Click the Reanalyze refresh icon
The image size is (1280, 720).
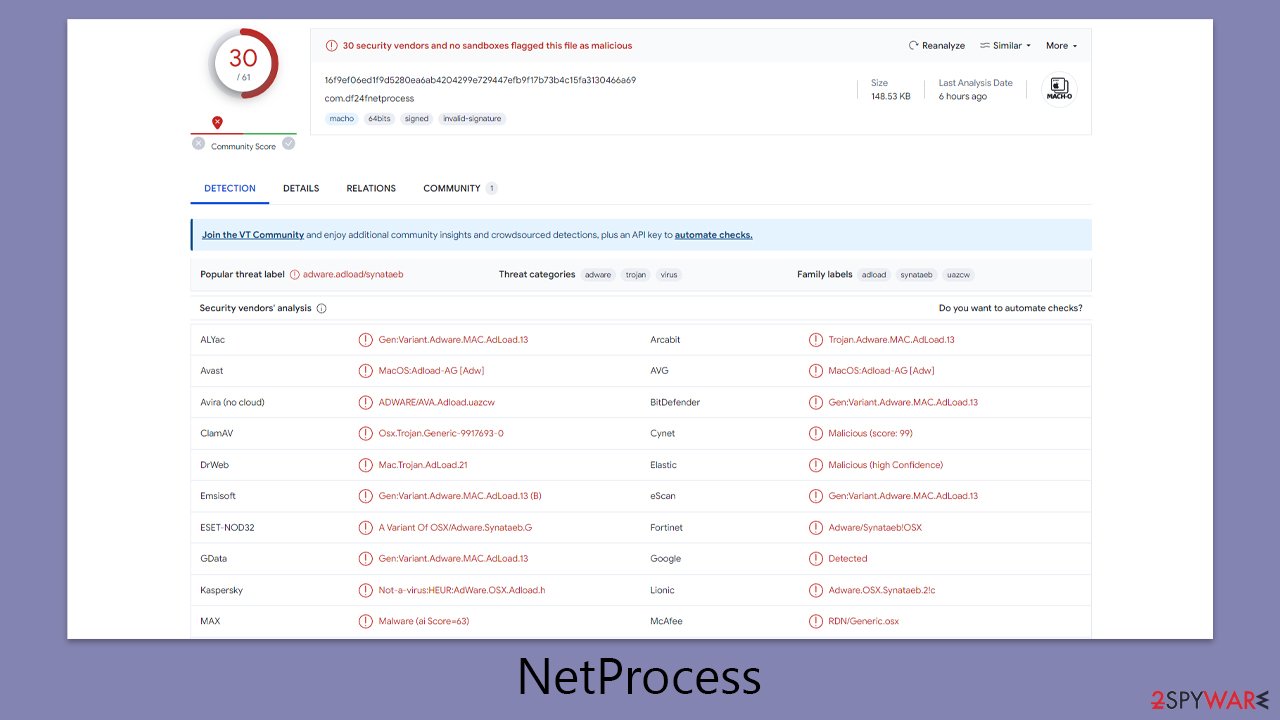pyautogui.click(x=912, y=45)
